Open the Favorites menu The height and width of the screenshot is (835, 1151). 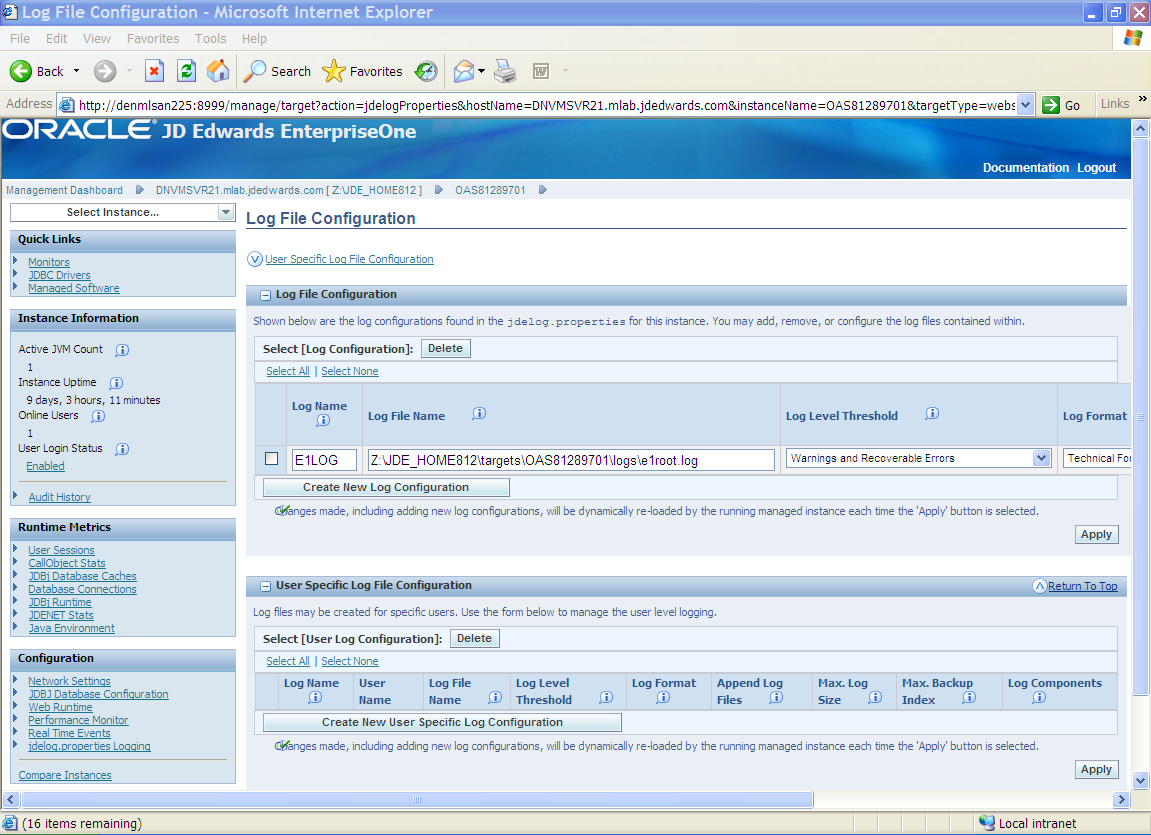153,39
